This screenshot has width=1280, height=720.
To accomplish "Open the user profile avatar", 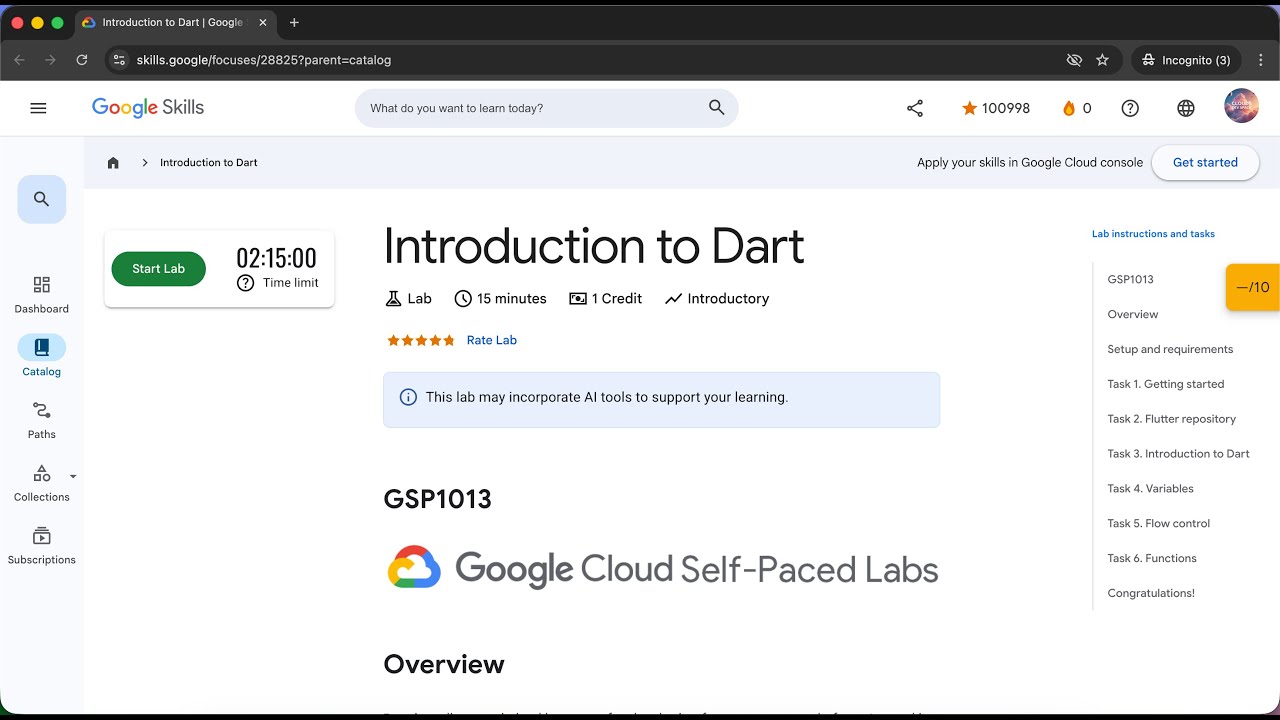I will (1241, 107).
